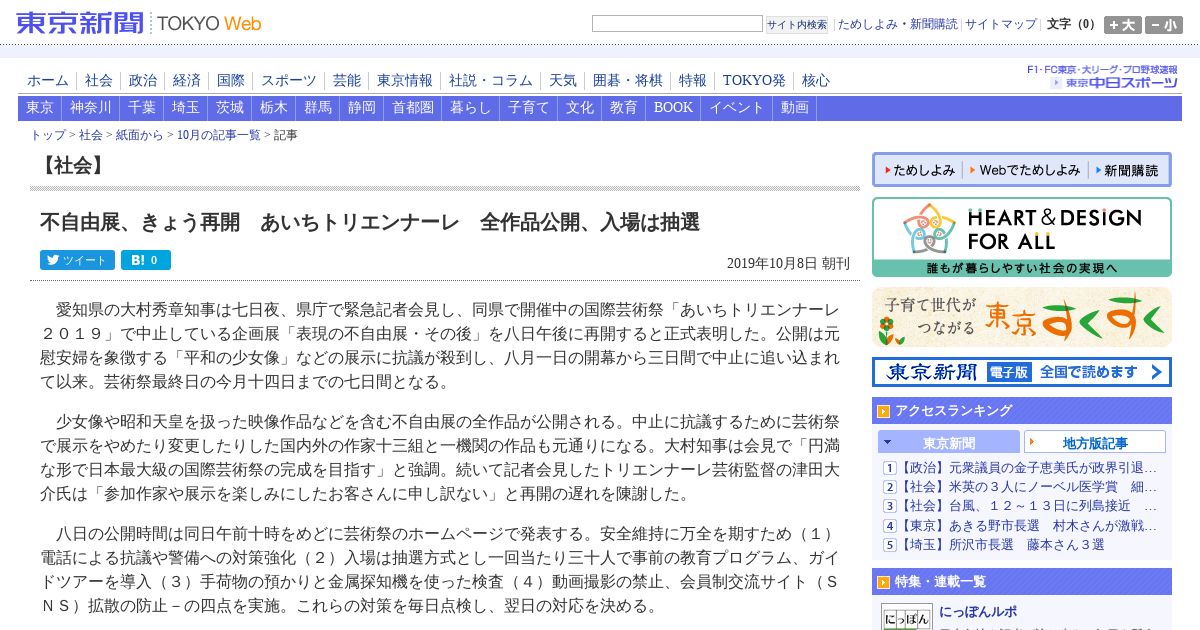Select 千葉 in regional submenu
The width and height of the screenshot is (1200, 630).
tap(142, 108)
